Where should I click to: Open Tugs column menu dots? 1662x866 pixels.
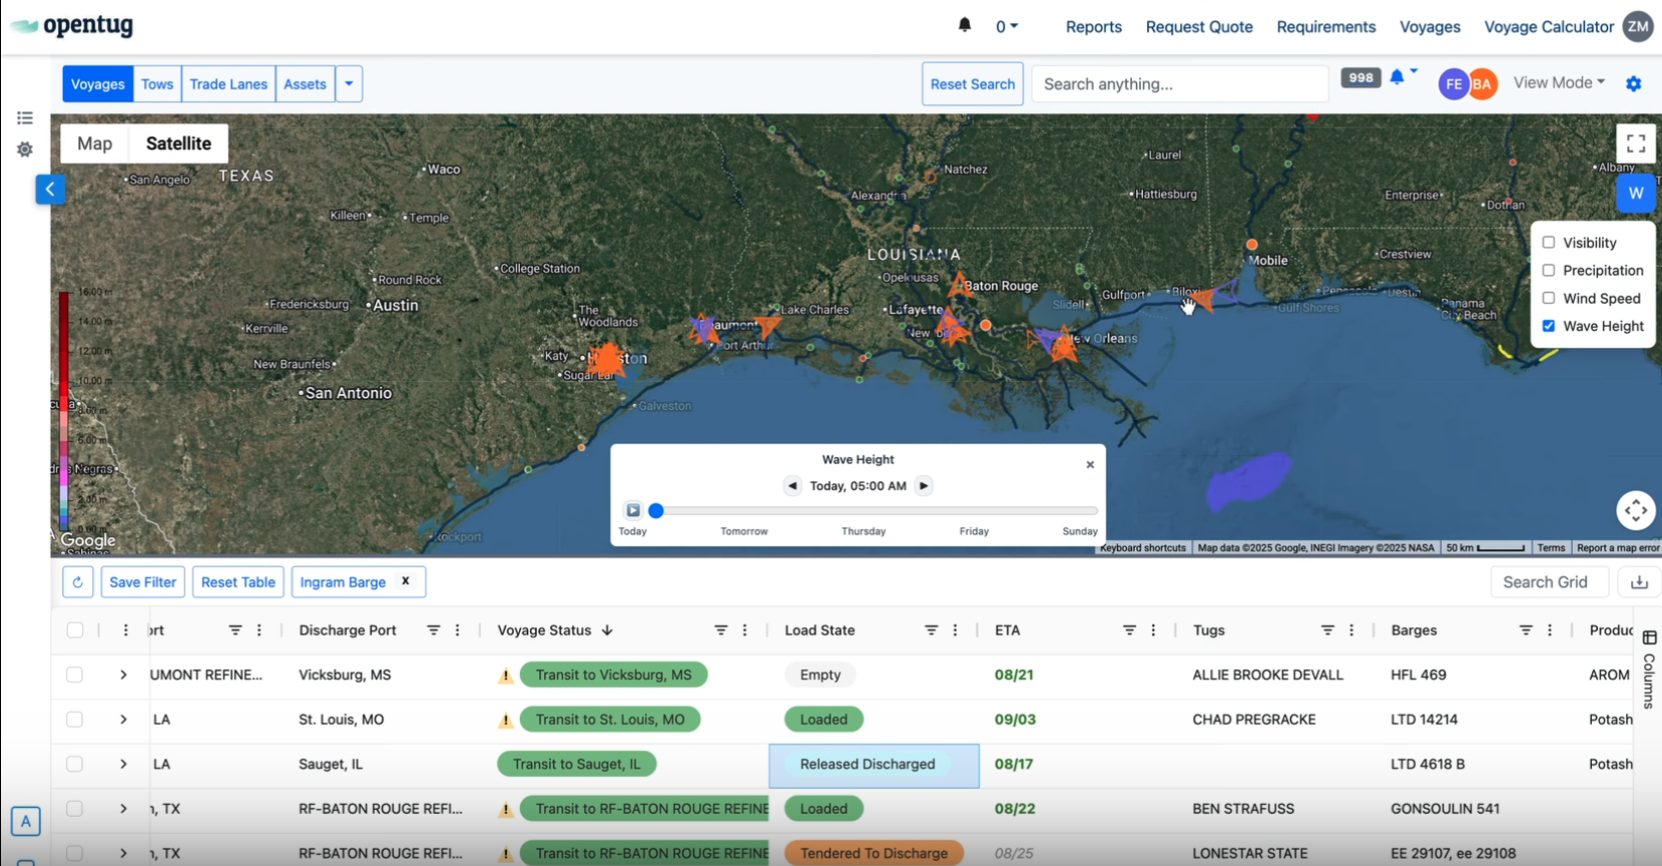(1351, 630)
